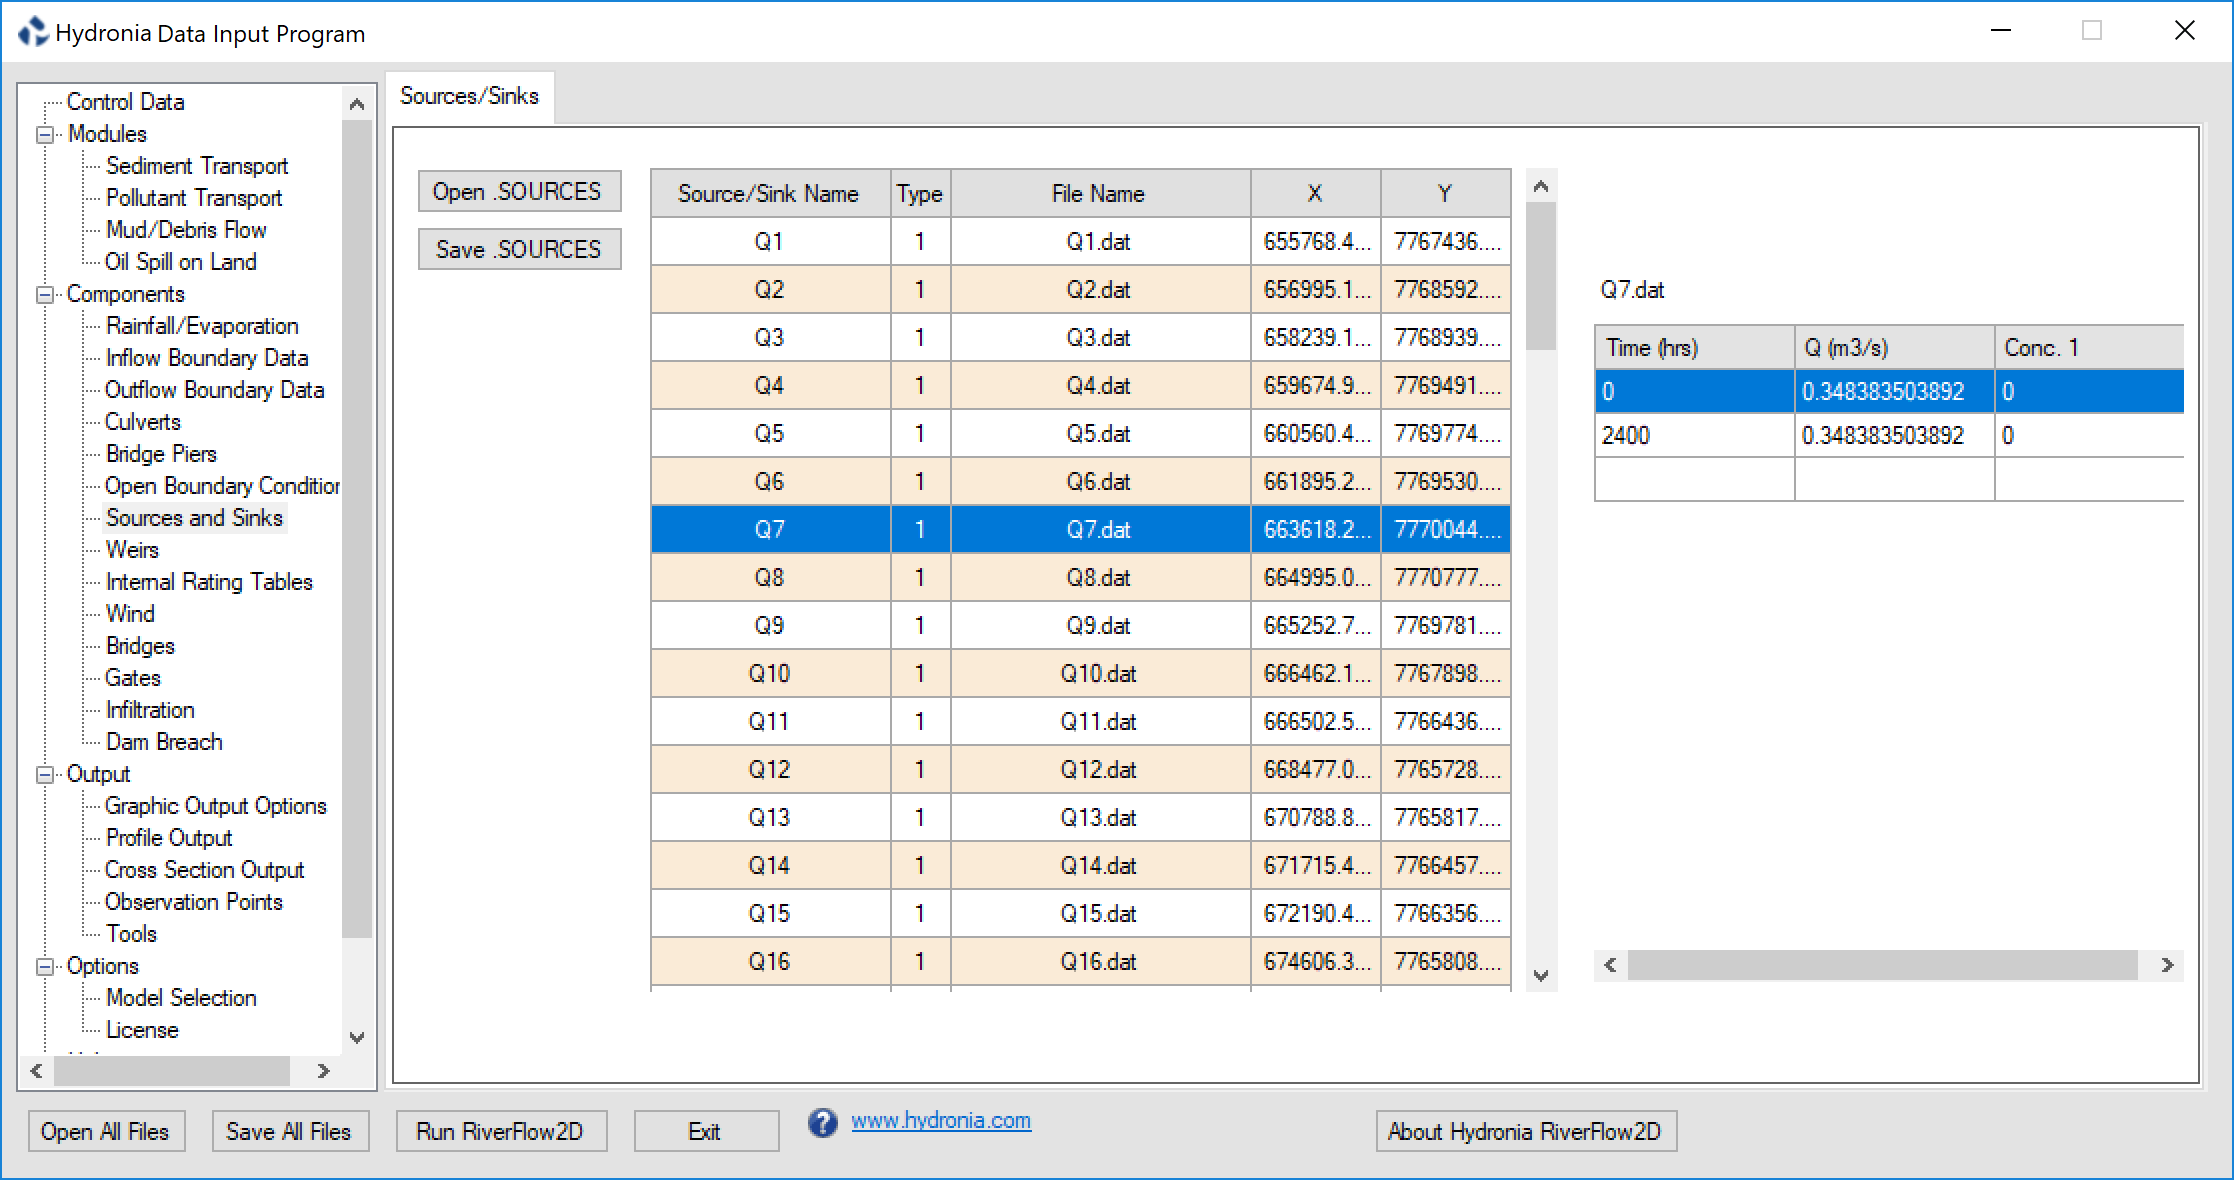Open Sediment Transport module
Screen dimensions: 2234x1180
point(197,166)
